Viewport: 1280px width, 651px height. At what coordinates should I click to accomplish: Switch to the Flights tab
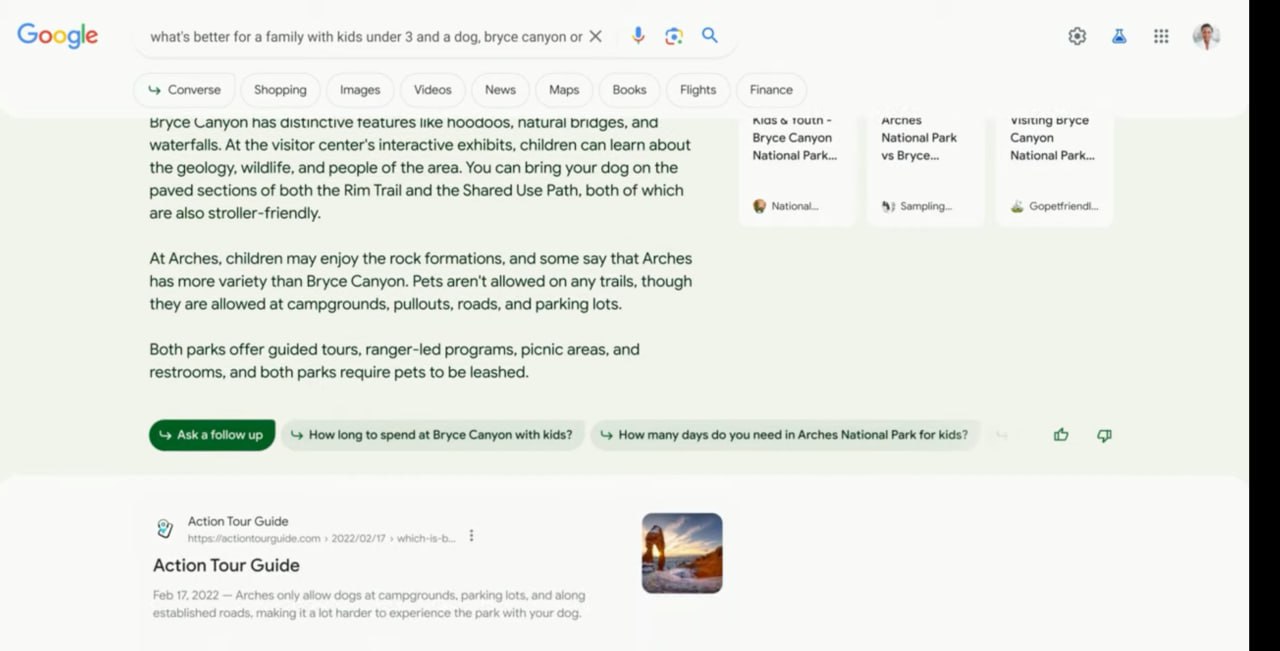[x=698, y=89]
